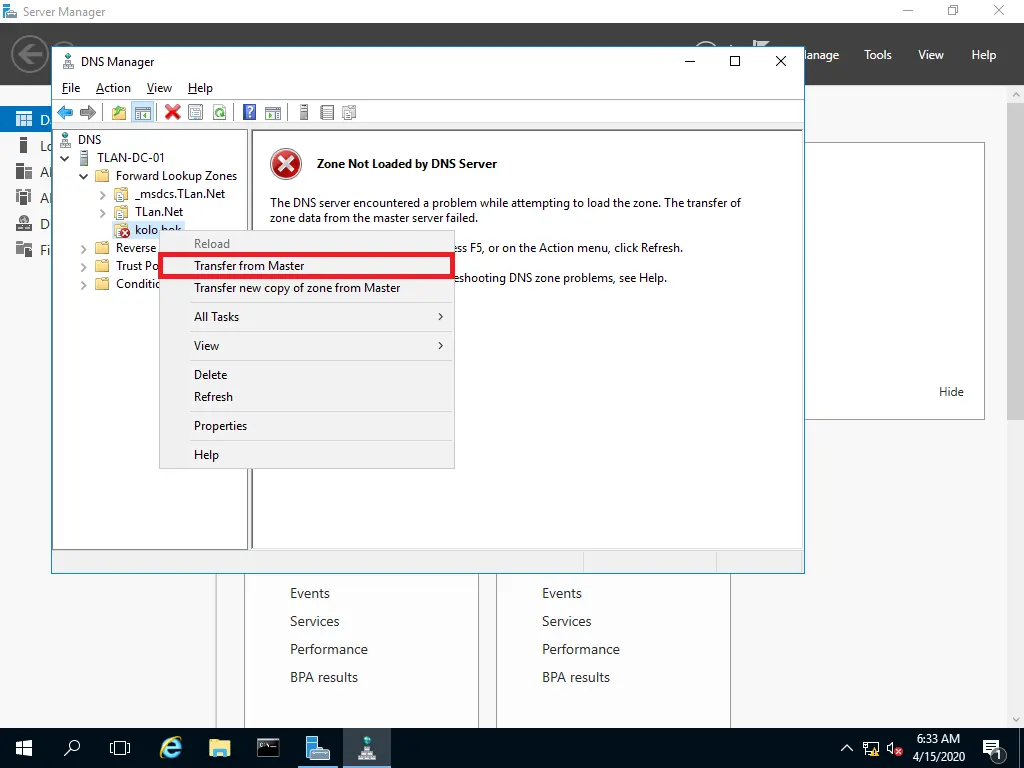Click the muted volume tray icon

coord(895,748)
